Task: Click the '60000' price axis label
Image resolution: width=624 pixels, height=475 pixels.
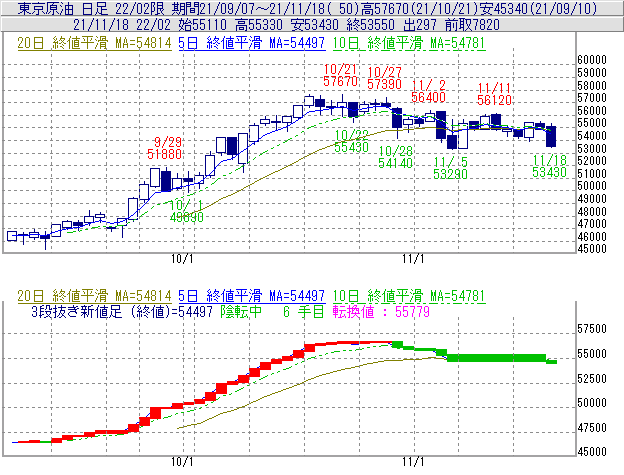Action: coord(592,60)
